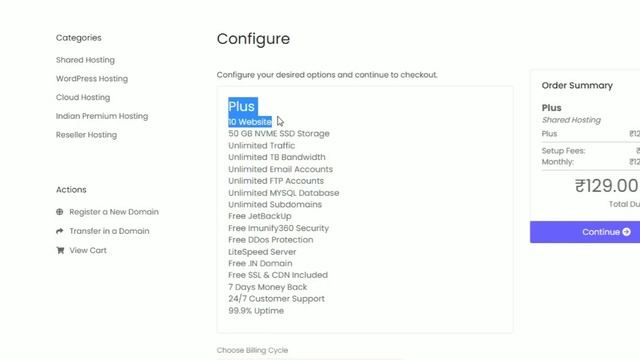Click the Choose Billing Cycle label
The image size is (640, 360).
click(x=252, y=350)
